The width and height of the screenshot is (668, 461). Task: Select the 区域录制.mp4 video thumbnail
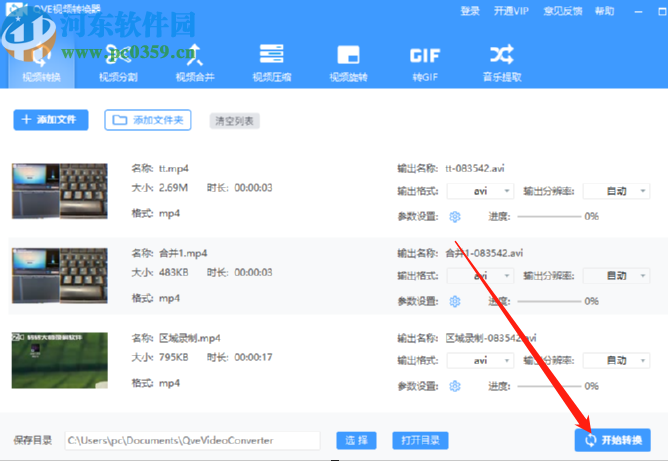pos(60,360)
